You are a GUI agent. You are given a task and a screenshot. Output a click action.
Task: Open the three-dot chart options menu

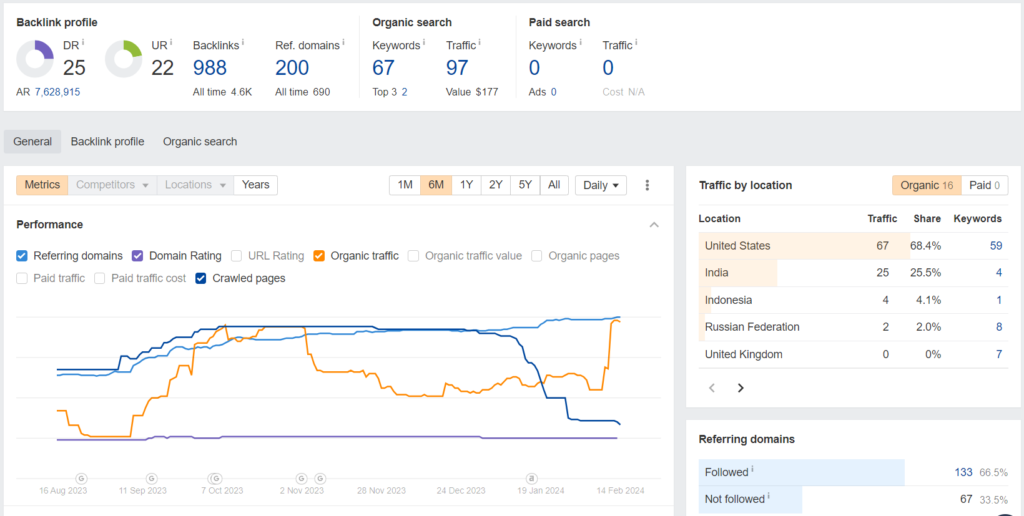coord(647,185)
